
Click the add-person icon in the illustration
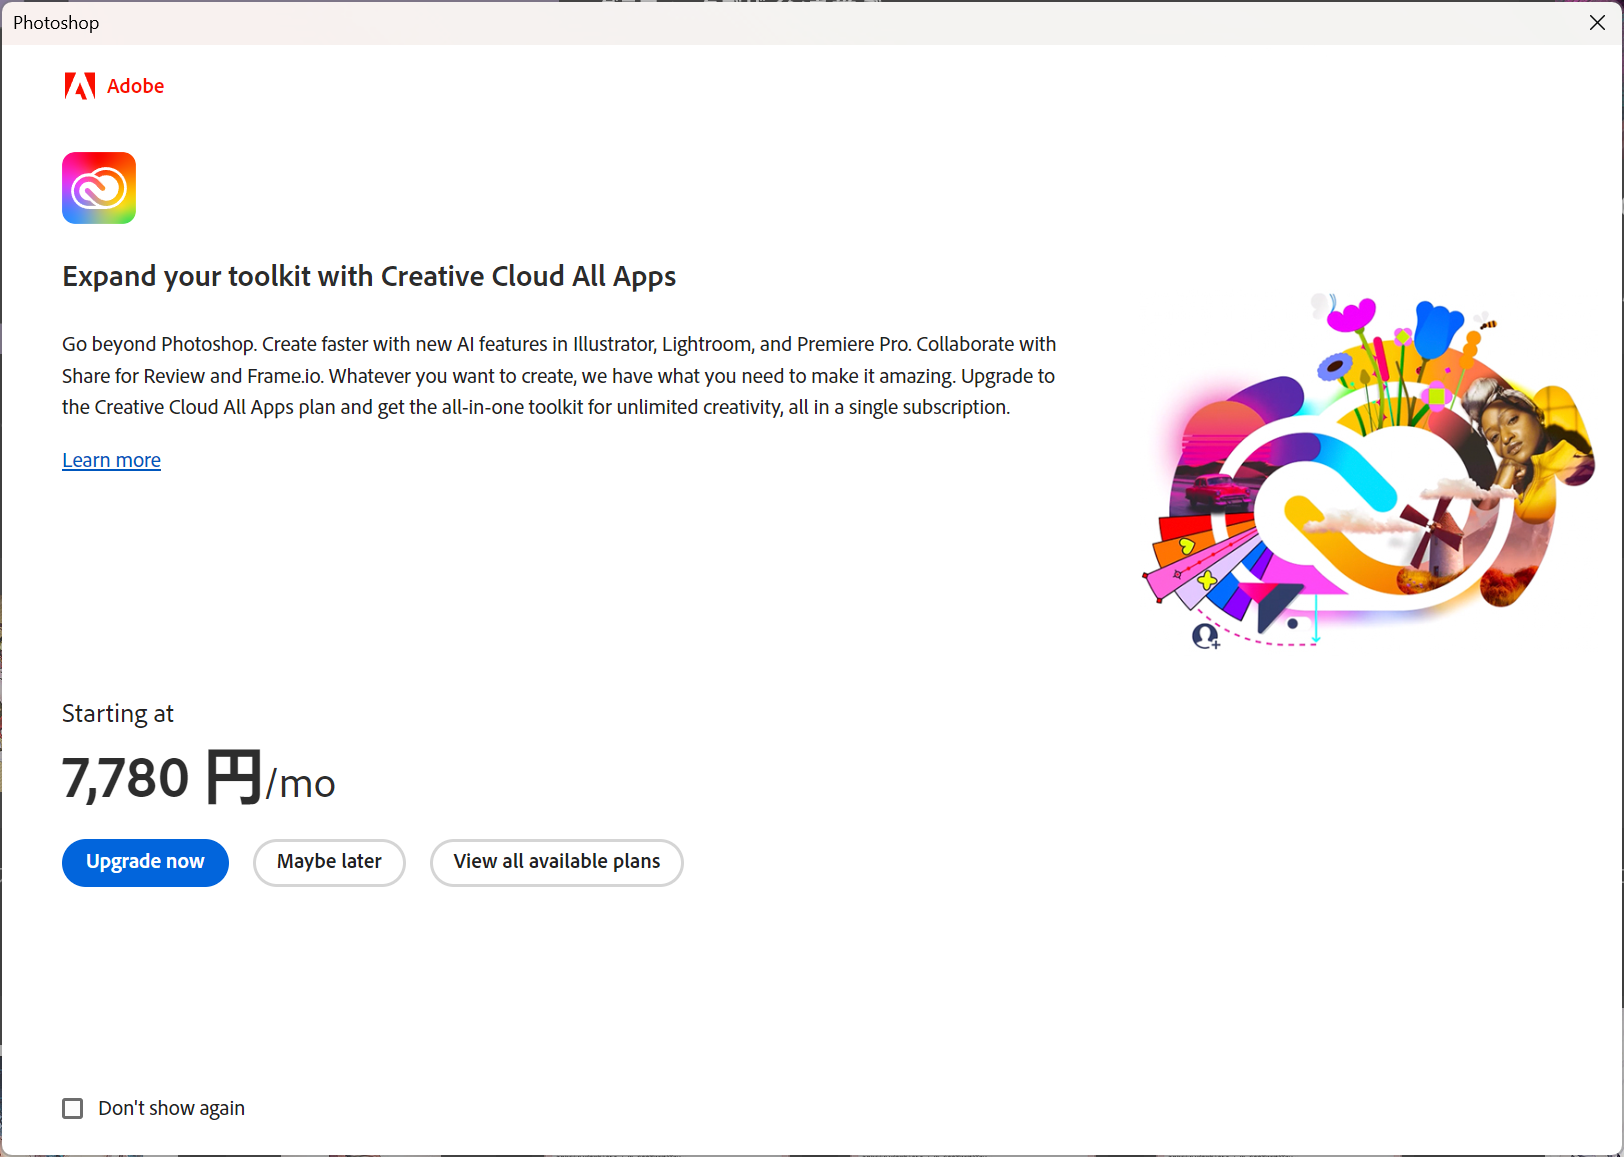click(1205, 637)
